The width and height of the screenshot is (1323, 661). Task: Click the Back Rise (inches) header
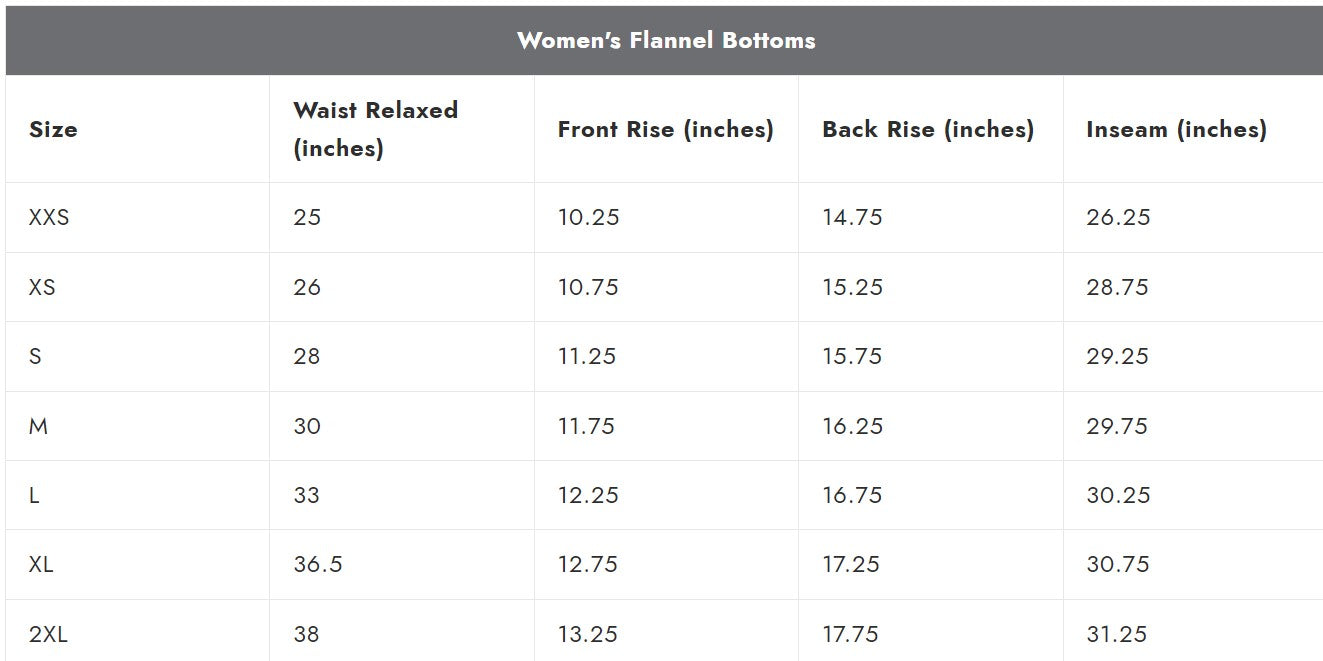coord(927,129)
